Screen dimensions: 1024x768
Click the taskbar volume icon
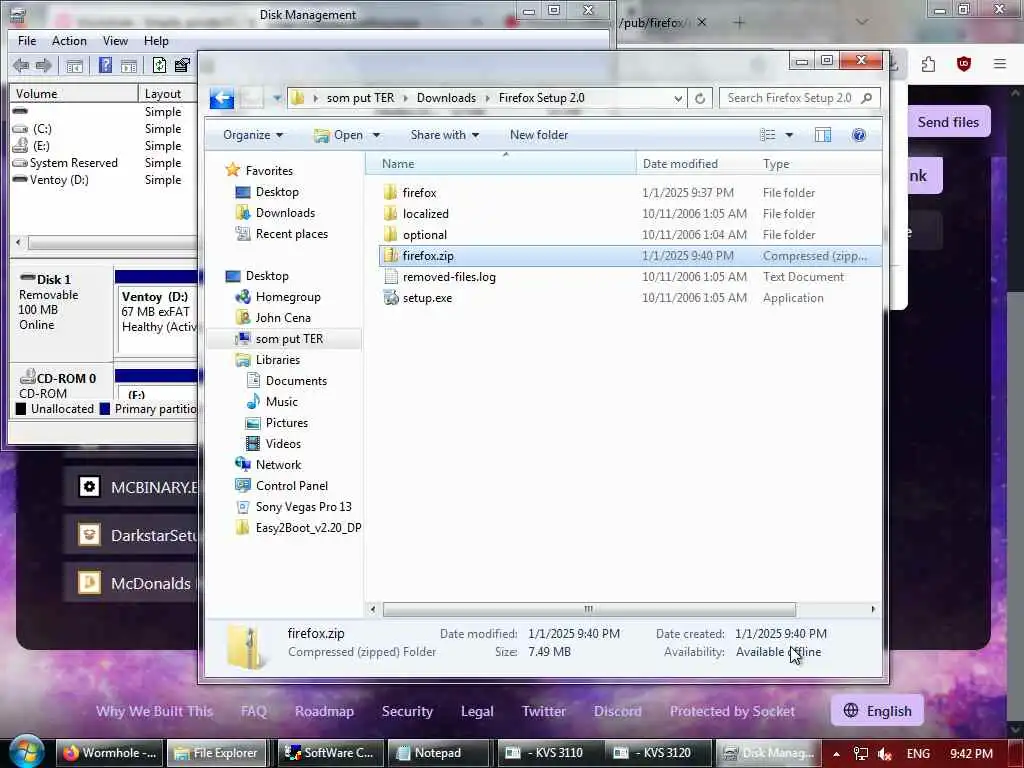tap(884, 754)
